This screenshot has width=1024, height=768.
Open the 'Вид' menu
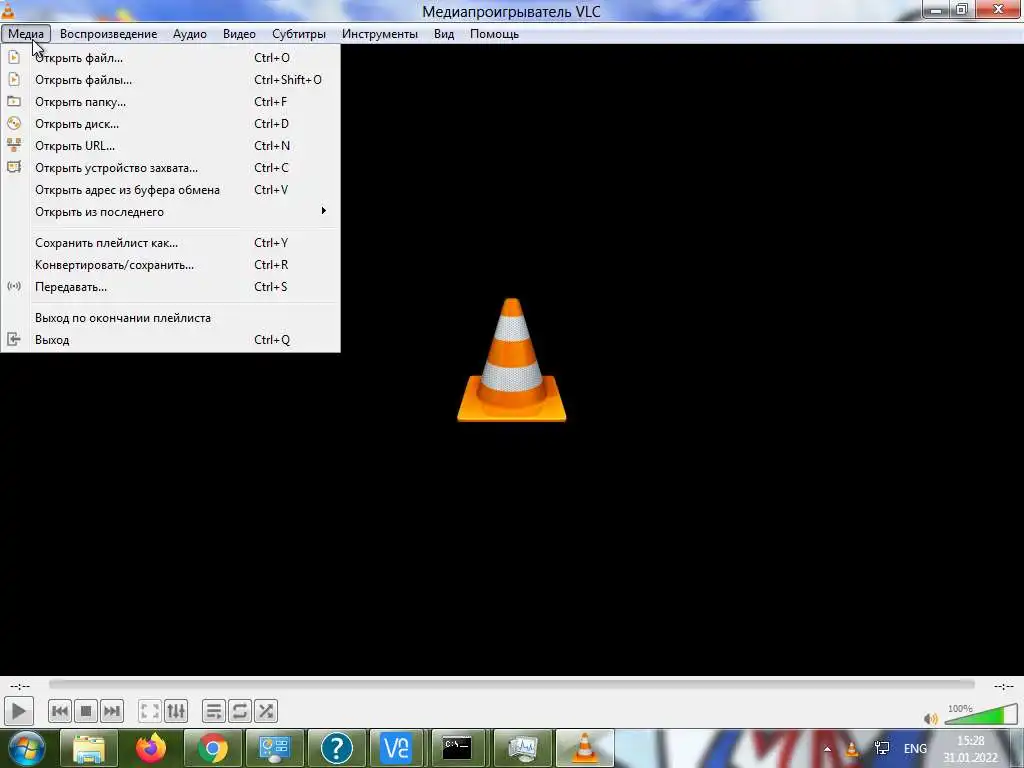443,34
